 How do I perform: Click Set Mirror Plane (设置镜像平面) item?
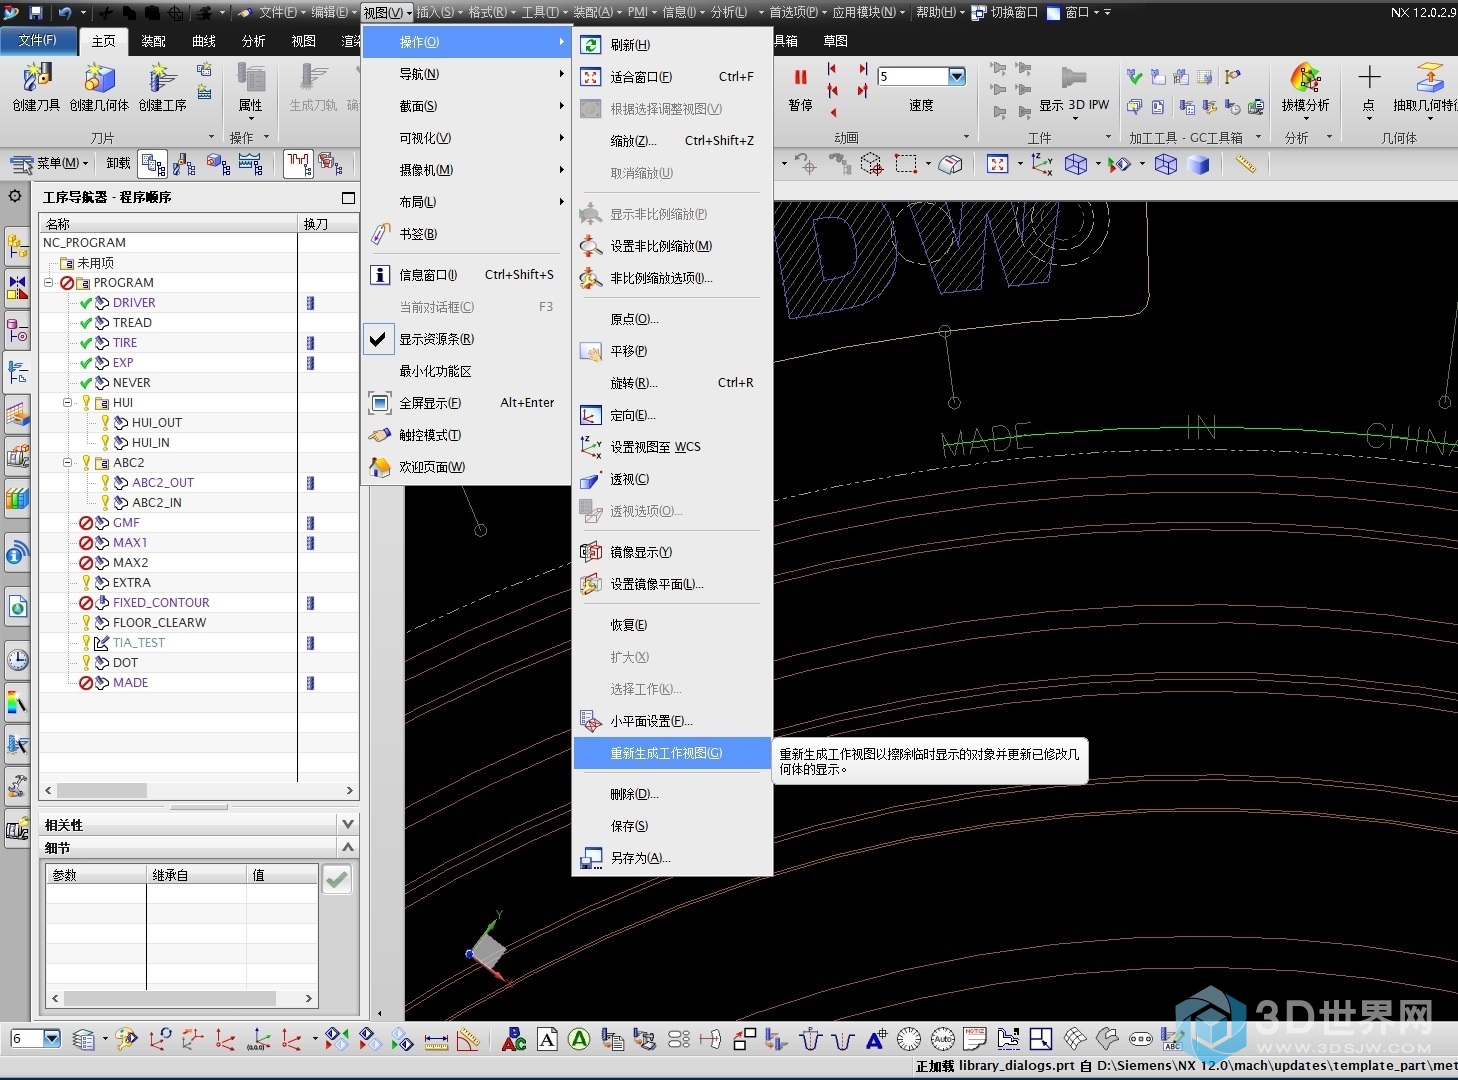pos(673,584)
